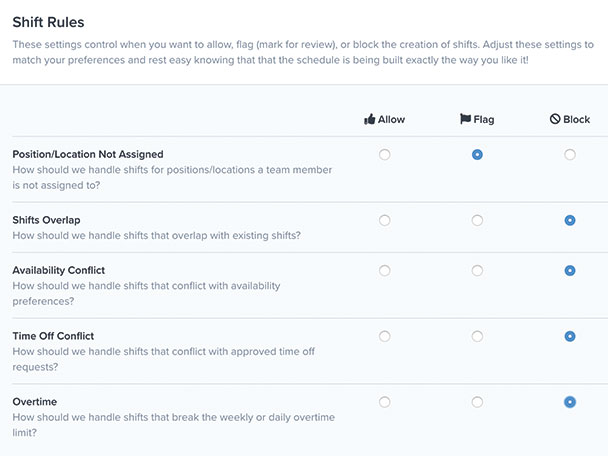Select Block for Position/Location Not Assigned
The height and width of the screenshot is (456, 608).
tap(570, 155)
